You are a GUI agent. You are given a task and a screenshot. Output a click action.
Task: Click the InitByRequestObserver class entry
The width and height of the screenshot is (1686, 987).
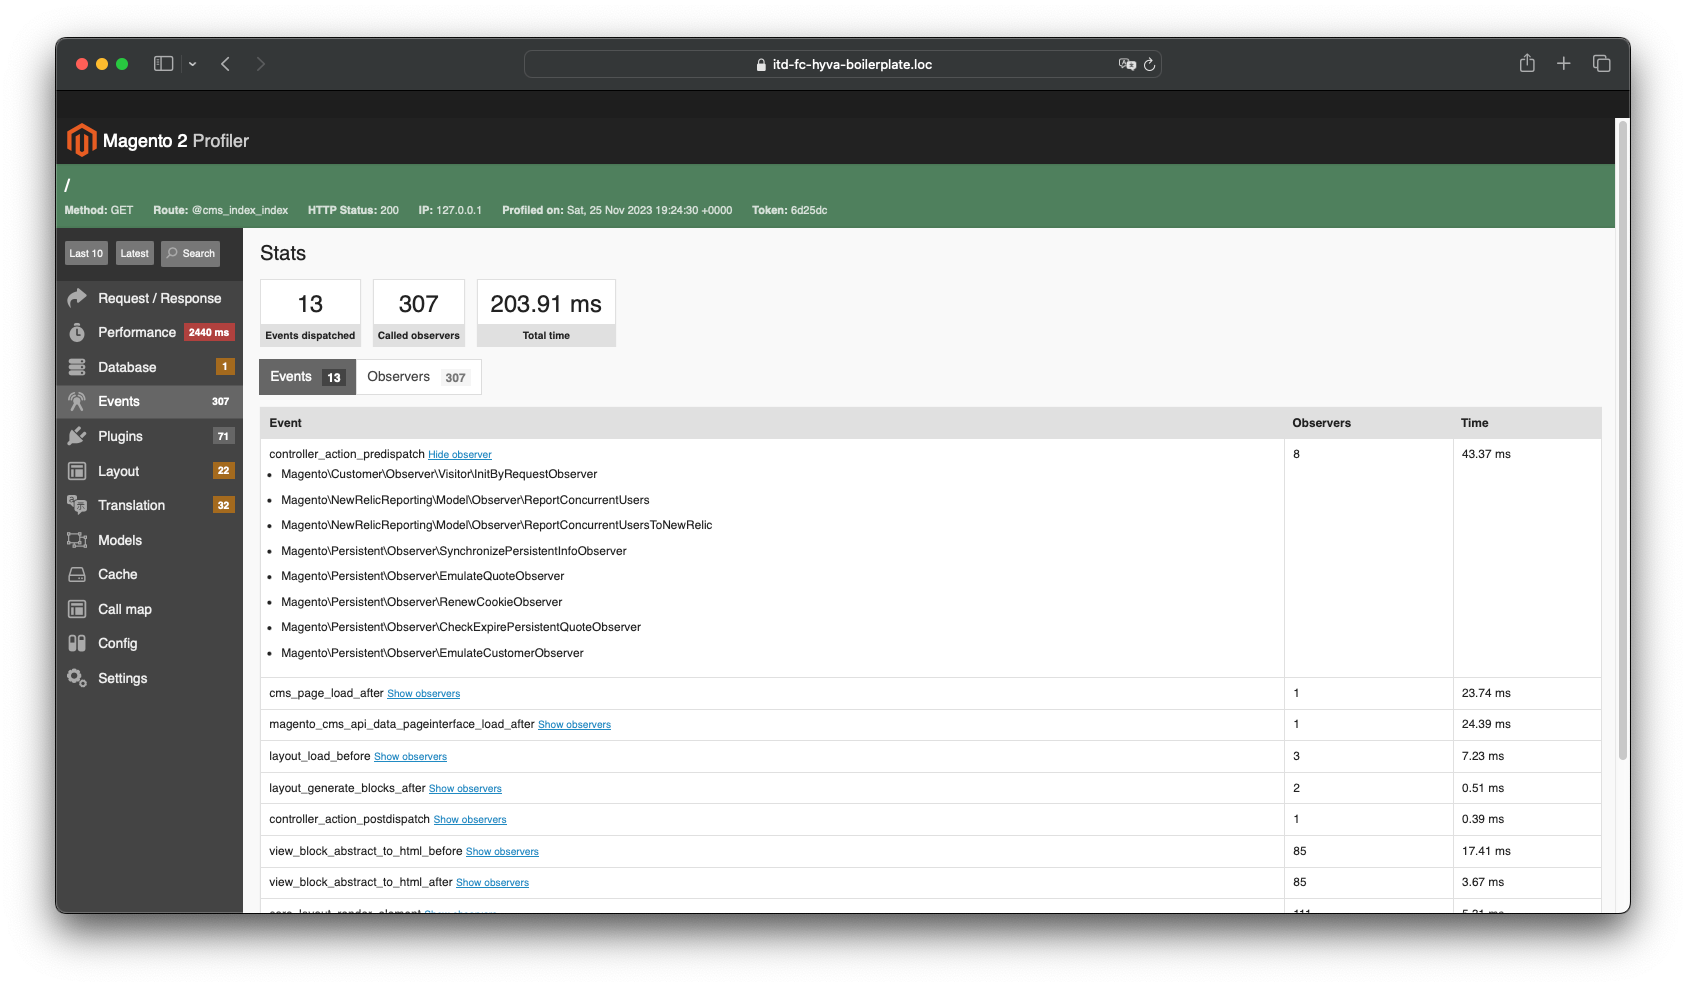(439, 474)
